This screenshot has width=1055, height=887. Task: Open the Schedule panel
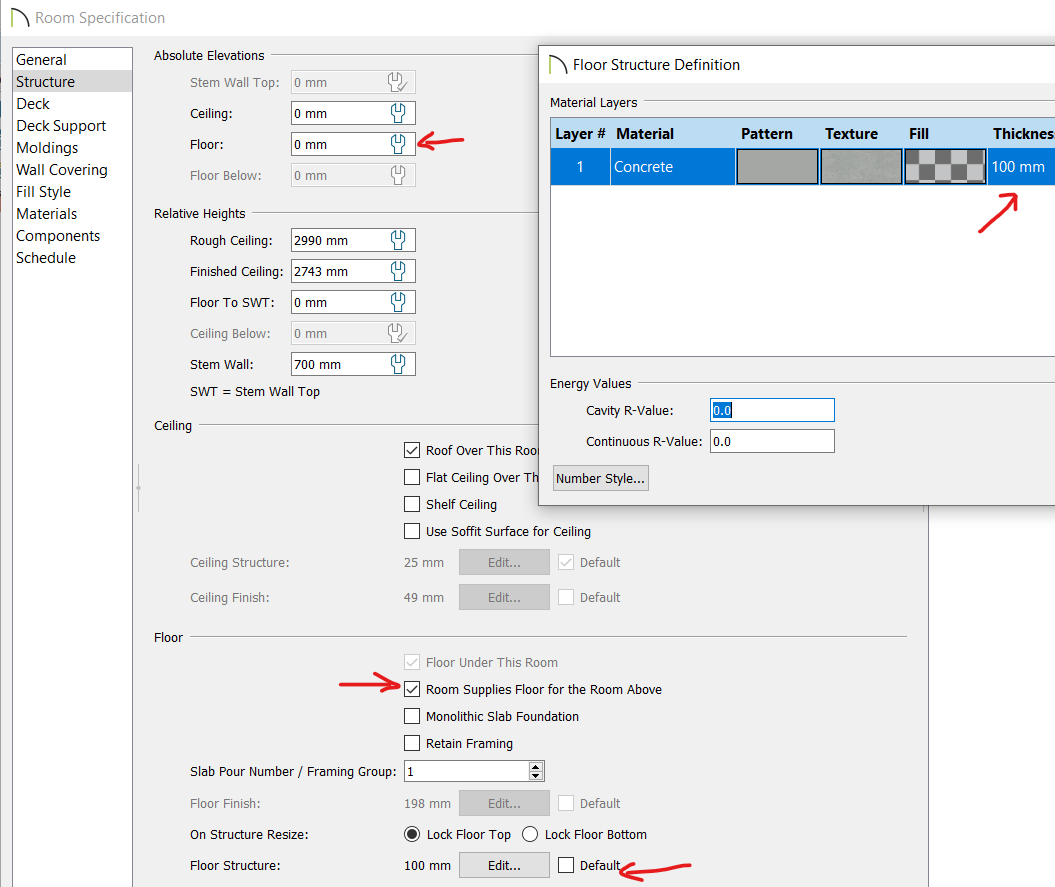click(x=72, y=258)
